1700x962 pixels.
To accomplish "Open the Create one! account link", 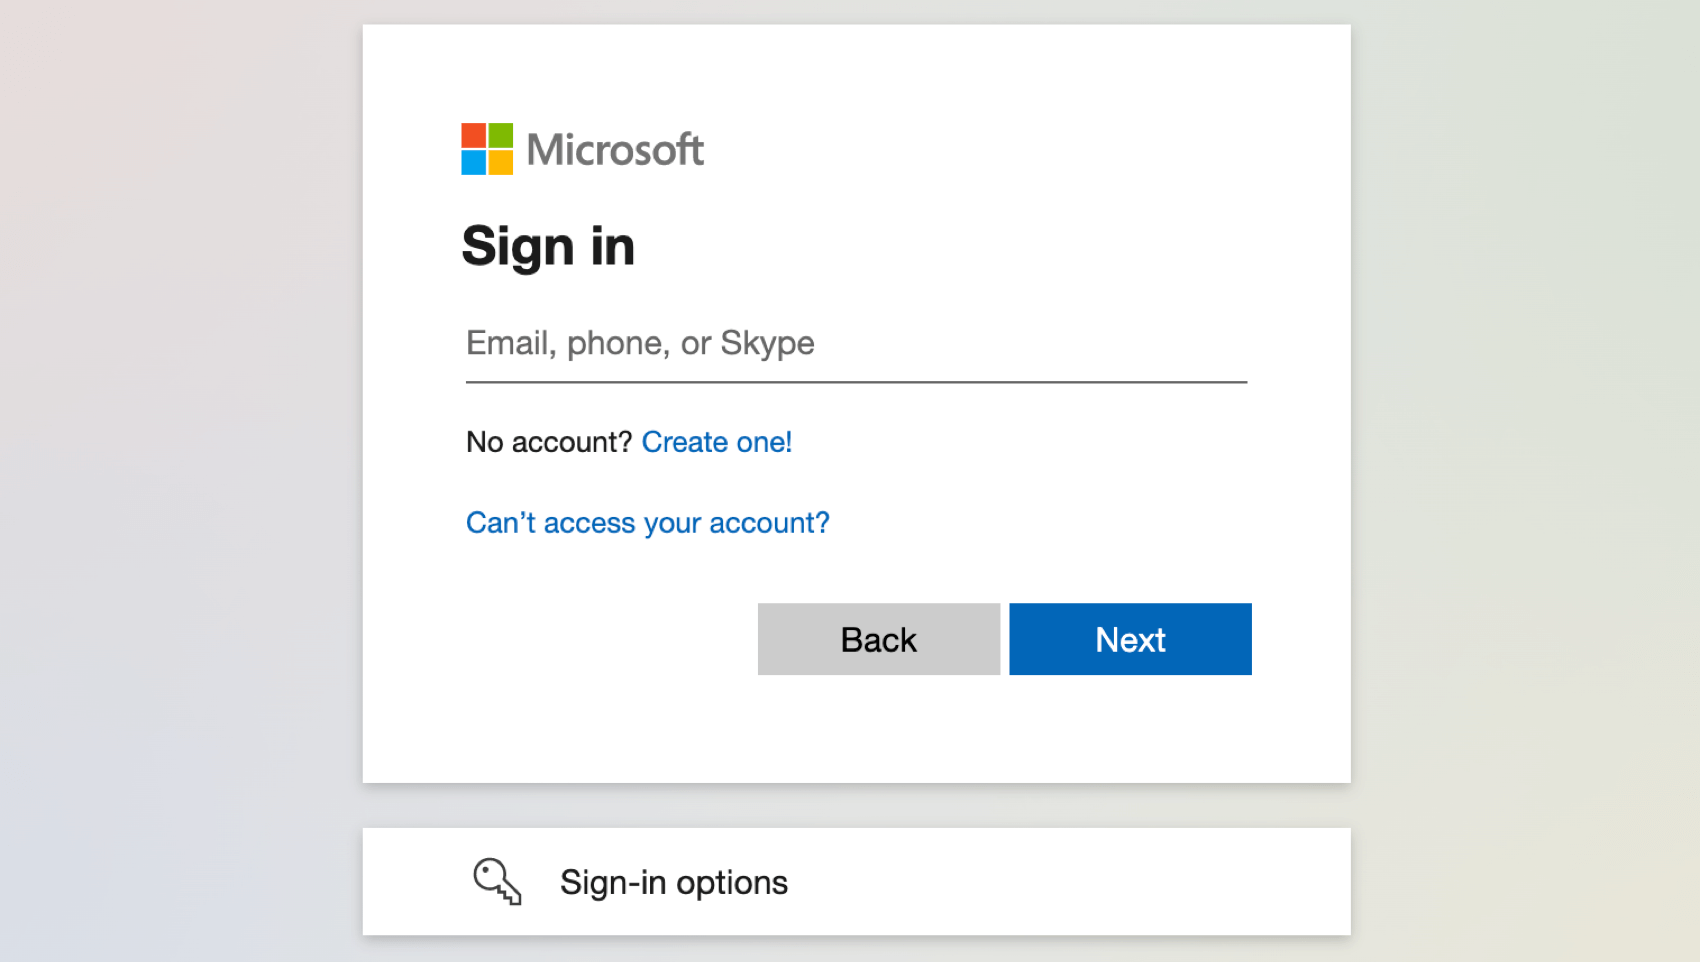I will point(716,441).
